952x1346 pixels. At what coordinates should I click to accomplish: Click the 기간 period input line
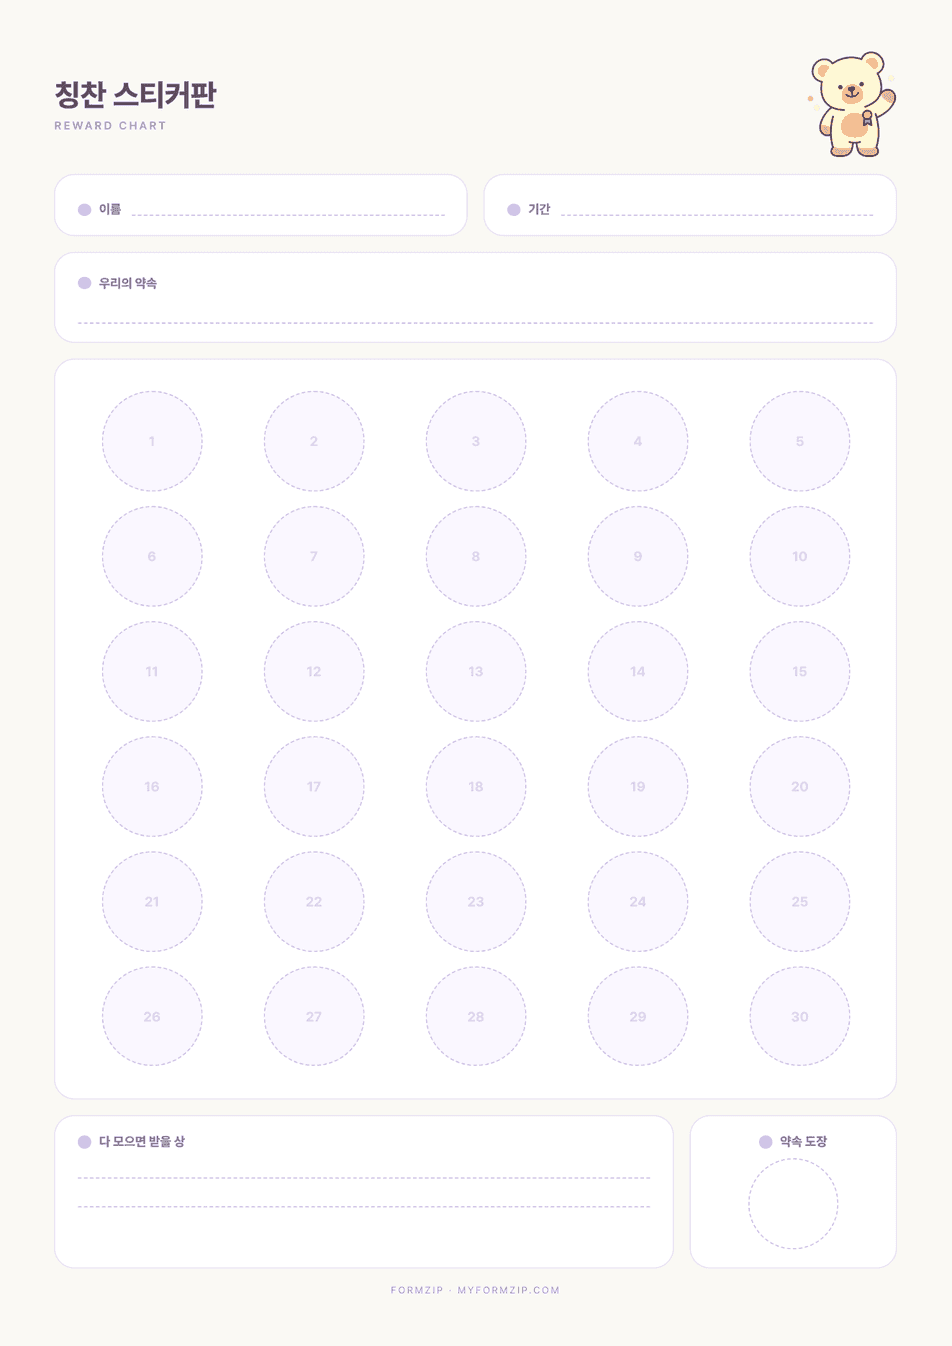[x=717, y=215]
